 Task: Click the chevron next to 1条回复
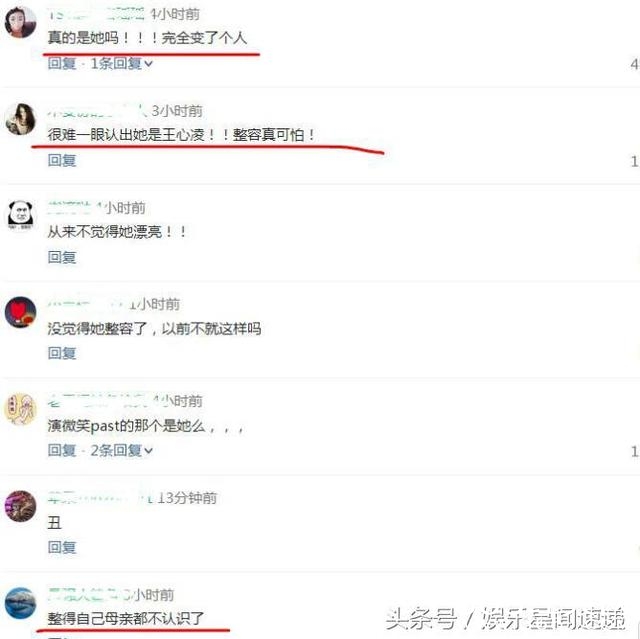click(x=149, y=64)
